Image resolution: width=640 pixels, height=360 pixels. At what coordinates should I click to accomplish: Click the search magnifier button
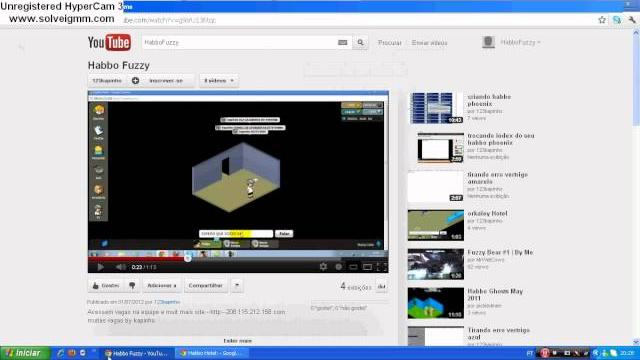point(360,42)
